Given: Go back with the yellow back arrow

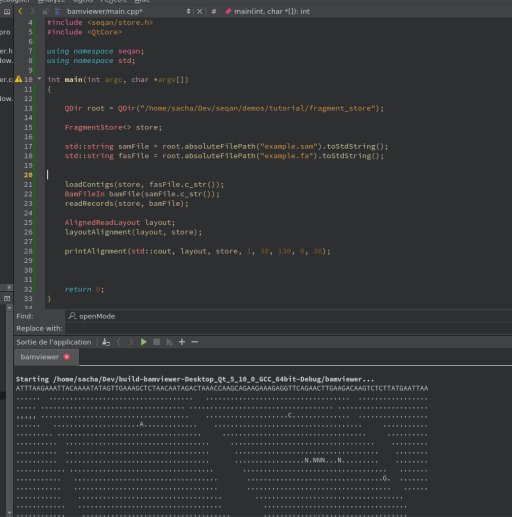Looking at the screenshot, I should click(x=20, y=11).
